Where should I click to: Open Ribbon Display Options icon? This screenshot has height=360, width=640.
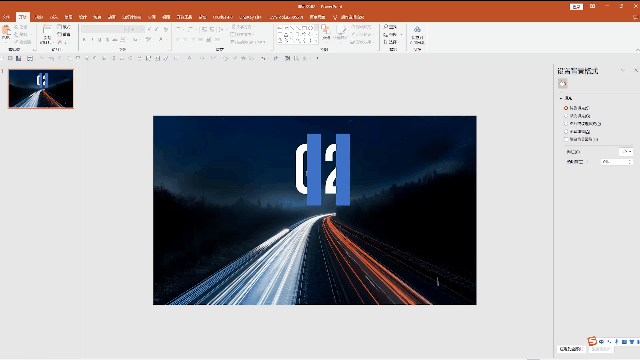(x=592, y=7)
